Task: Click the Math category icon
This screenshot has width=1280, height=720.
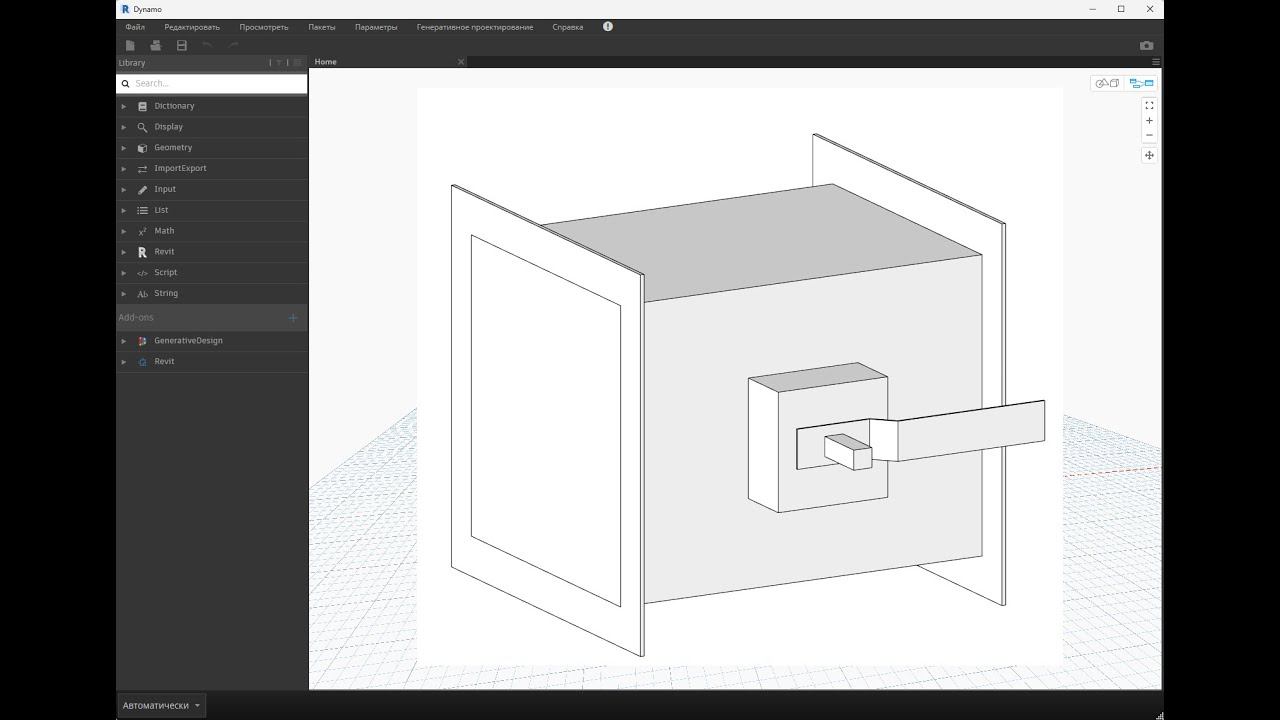Action: tap(142, 231)
